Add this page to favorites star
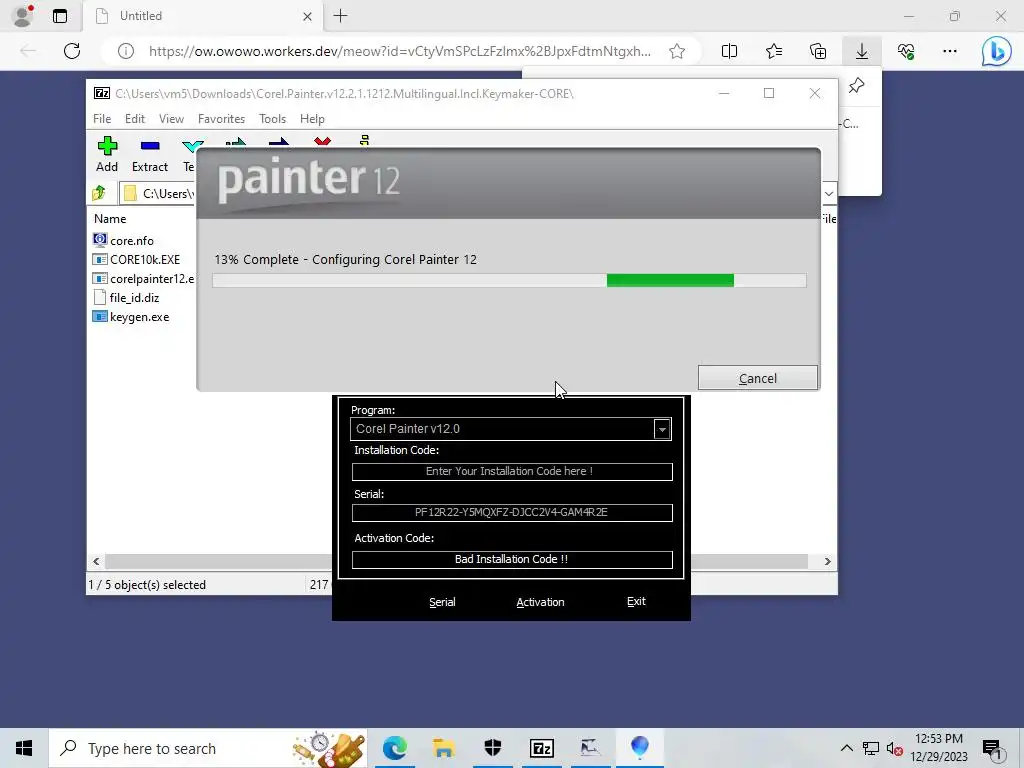This screenshot has width=1024, height=768. tap(677, 51)
